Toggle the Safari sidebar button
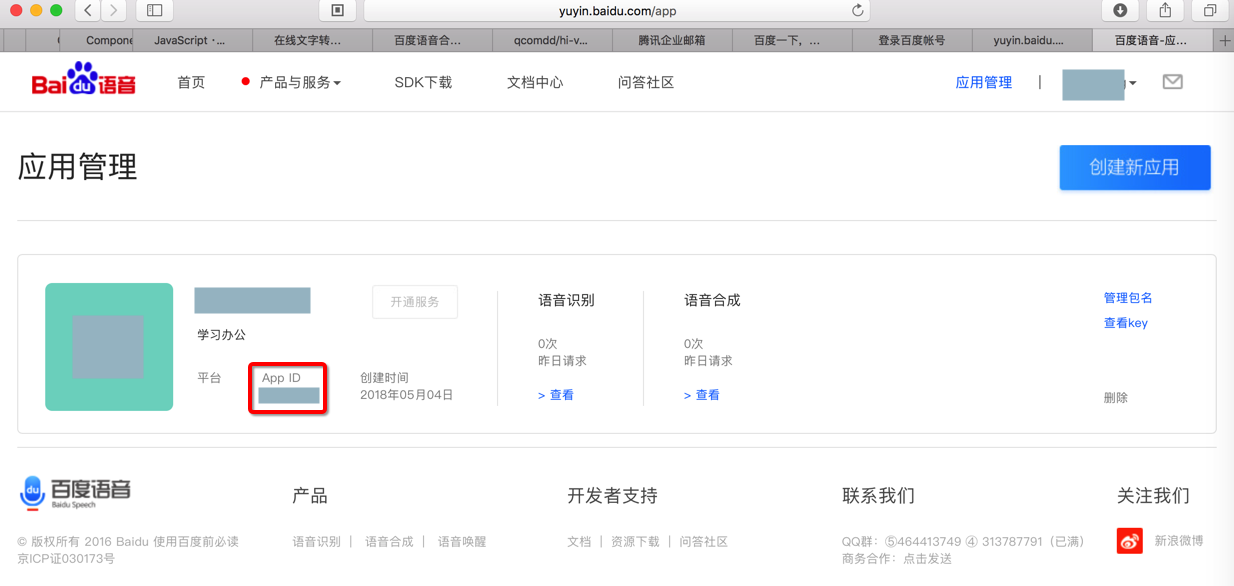Image resolution: width=1234 pixels, height=586 pixels. [x=154, y=10]
